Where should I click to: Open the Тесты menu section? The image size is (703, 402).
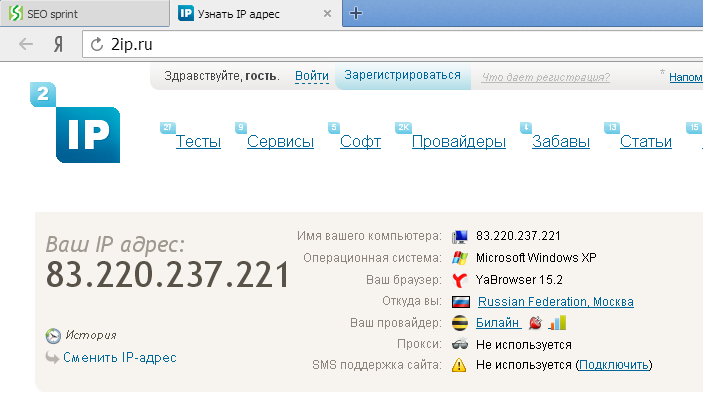coord(198,142)
